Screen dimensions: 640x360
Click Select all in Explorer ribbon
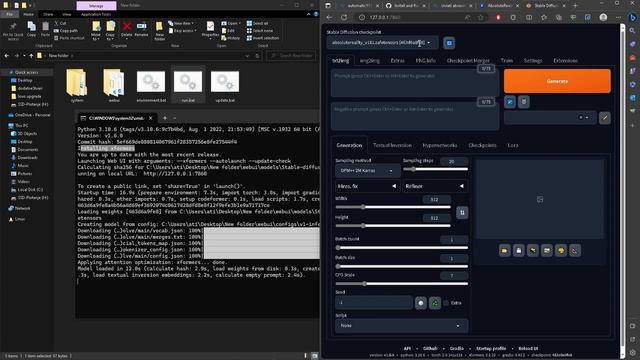(258, 23)
